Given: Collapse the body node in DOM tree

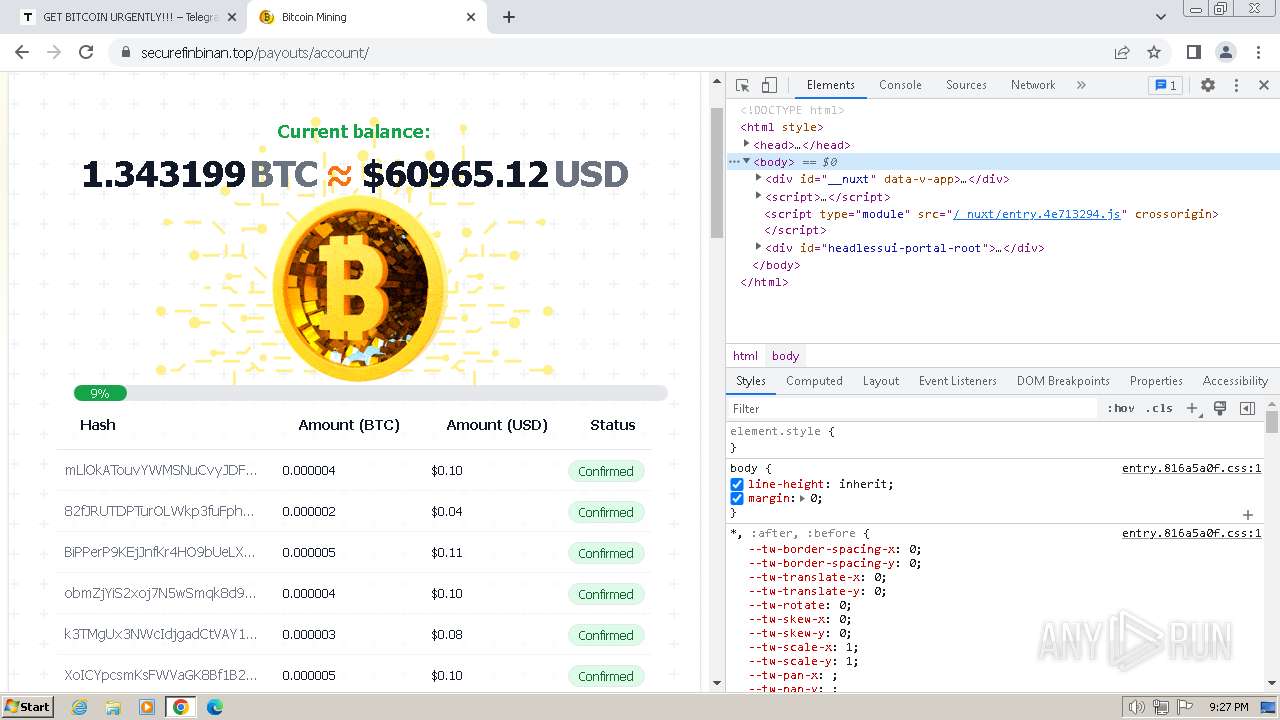Looking at the screenshot, I should pyautogui.click(x=746, y=161).
